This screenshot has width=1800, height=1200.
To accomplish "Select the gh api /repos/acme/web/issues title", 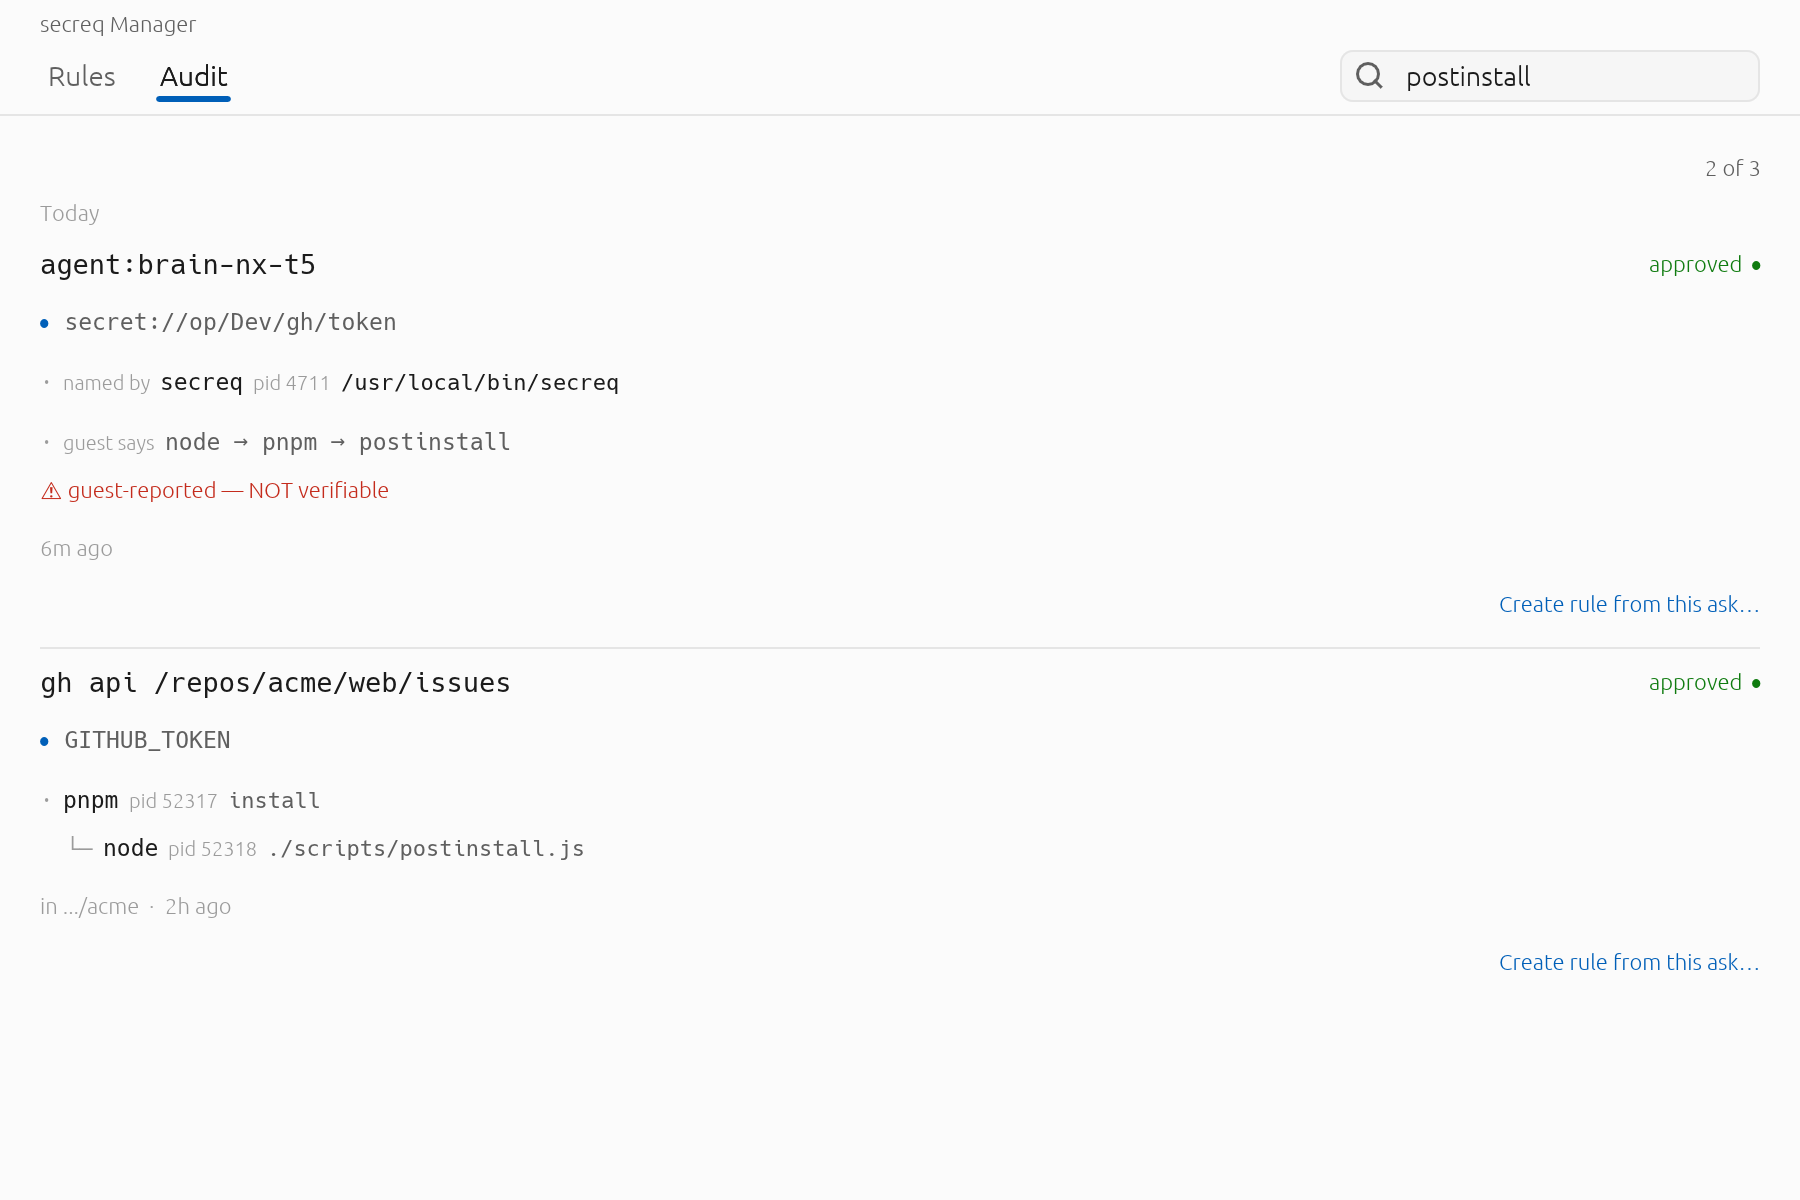I will coord(275,683).
